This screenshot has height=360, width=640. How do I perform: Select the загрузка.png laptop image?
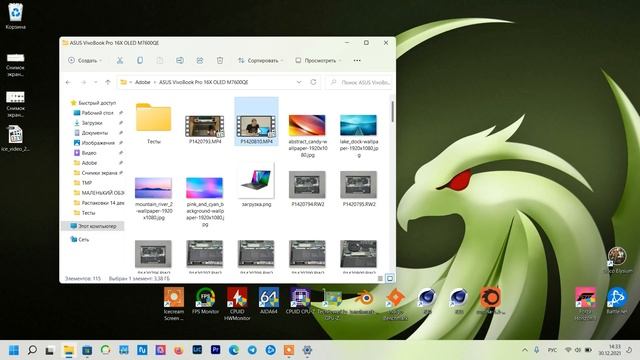256,186
